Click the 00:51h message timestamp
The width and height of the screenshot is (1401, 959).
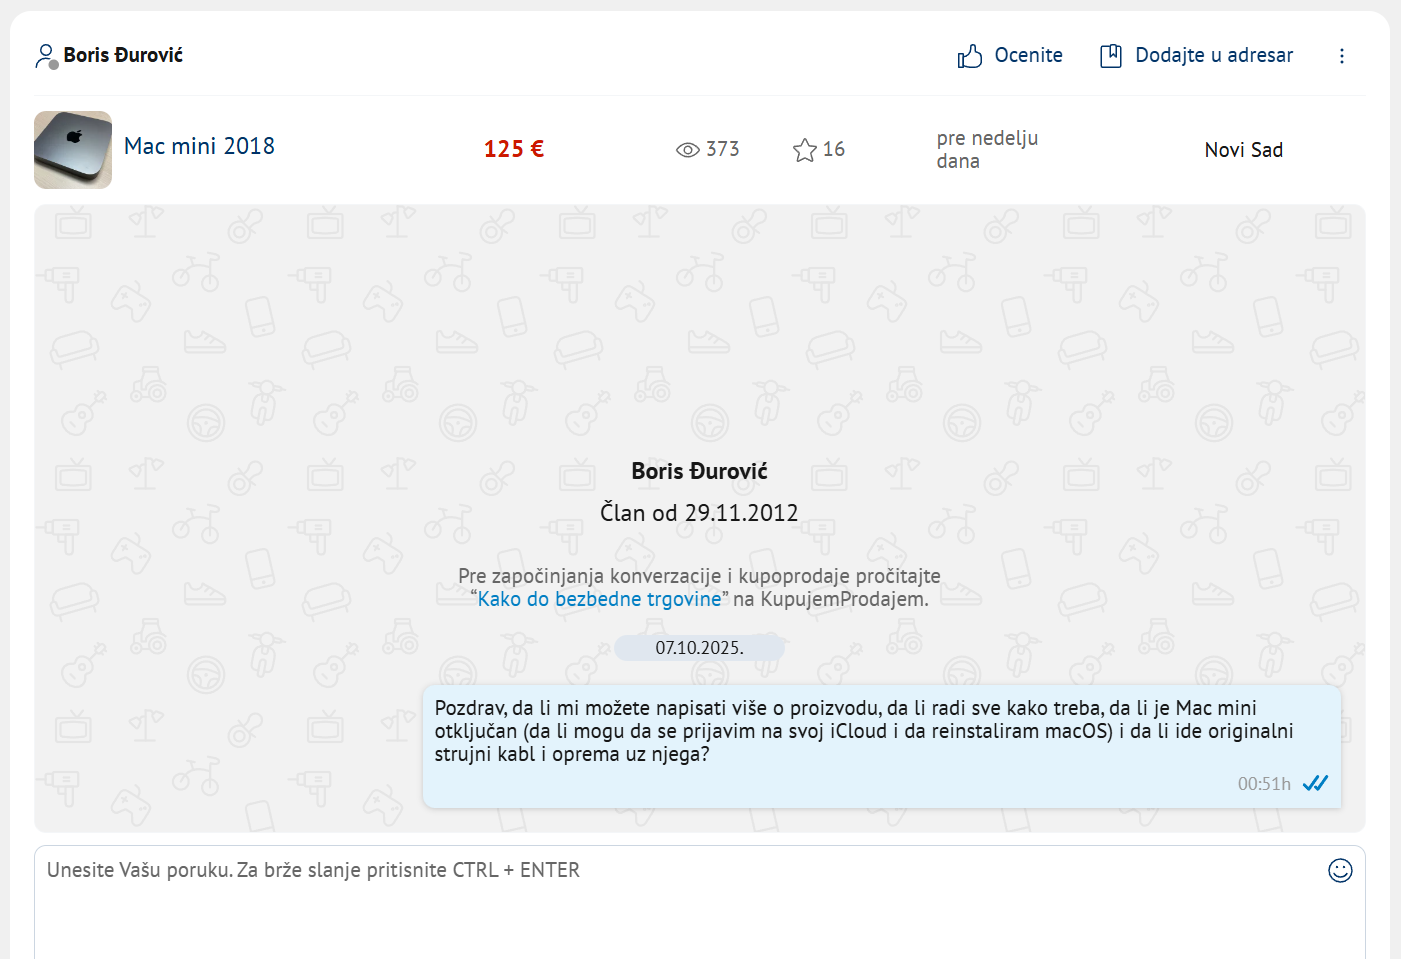(x=1264, y=784)
